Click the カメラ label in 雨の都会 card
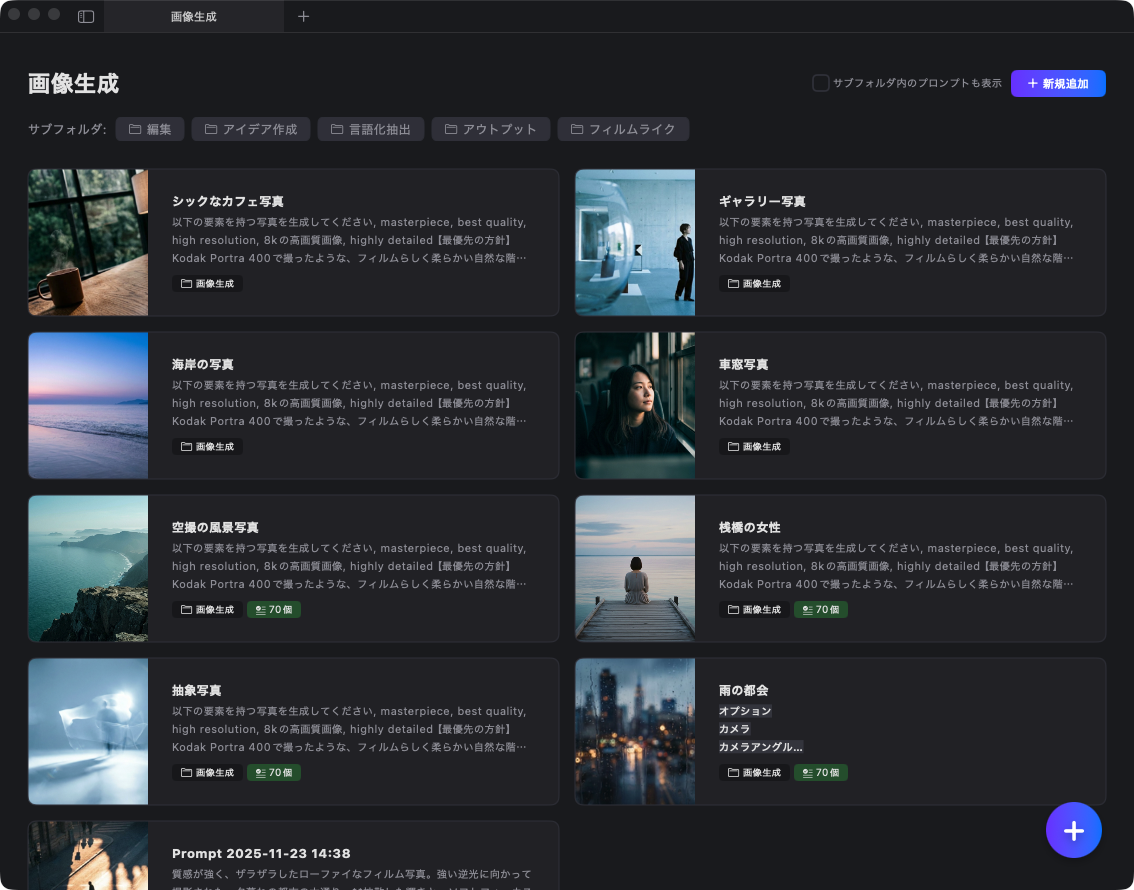The width and height of the screenshot is (1134, 890). pos(735,729)
